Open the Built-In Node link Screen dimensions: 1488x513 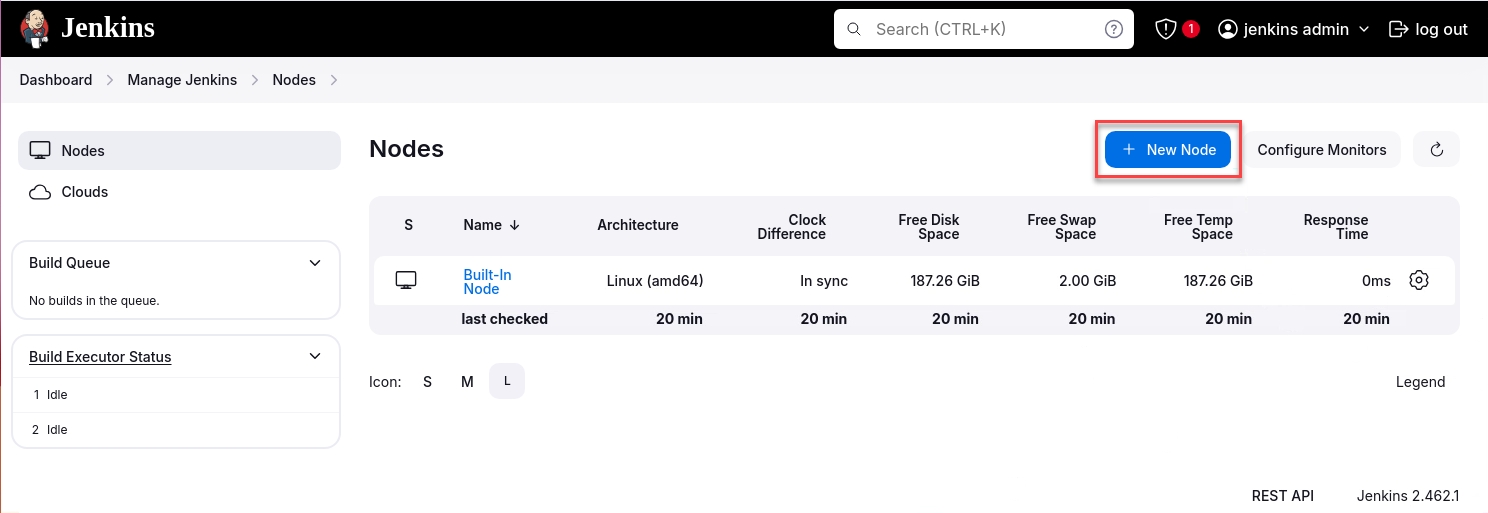[487, 281]
